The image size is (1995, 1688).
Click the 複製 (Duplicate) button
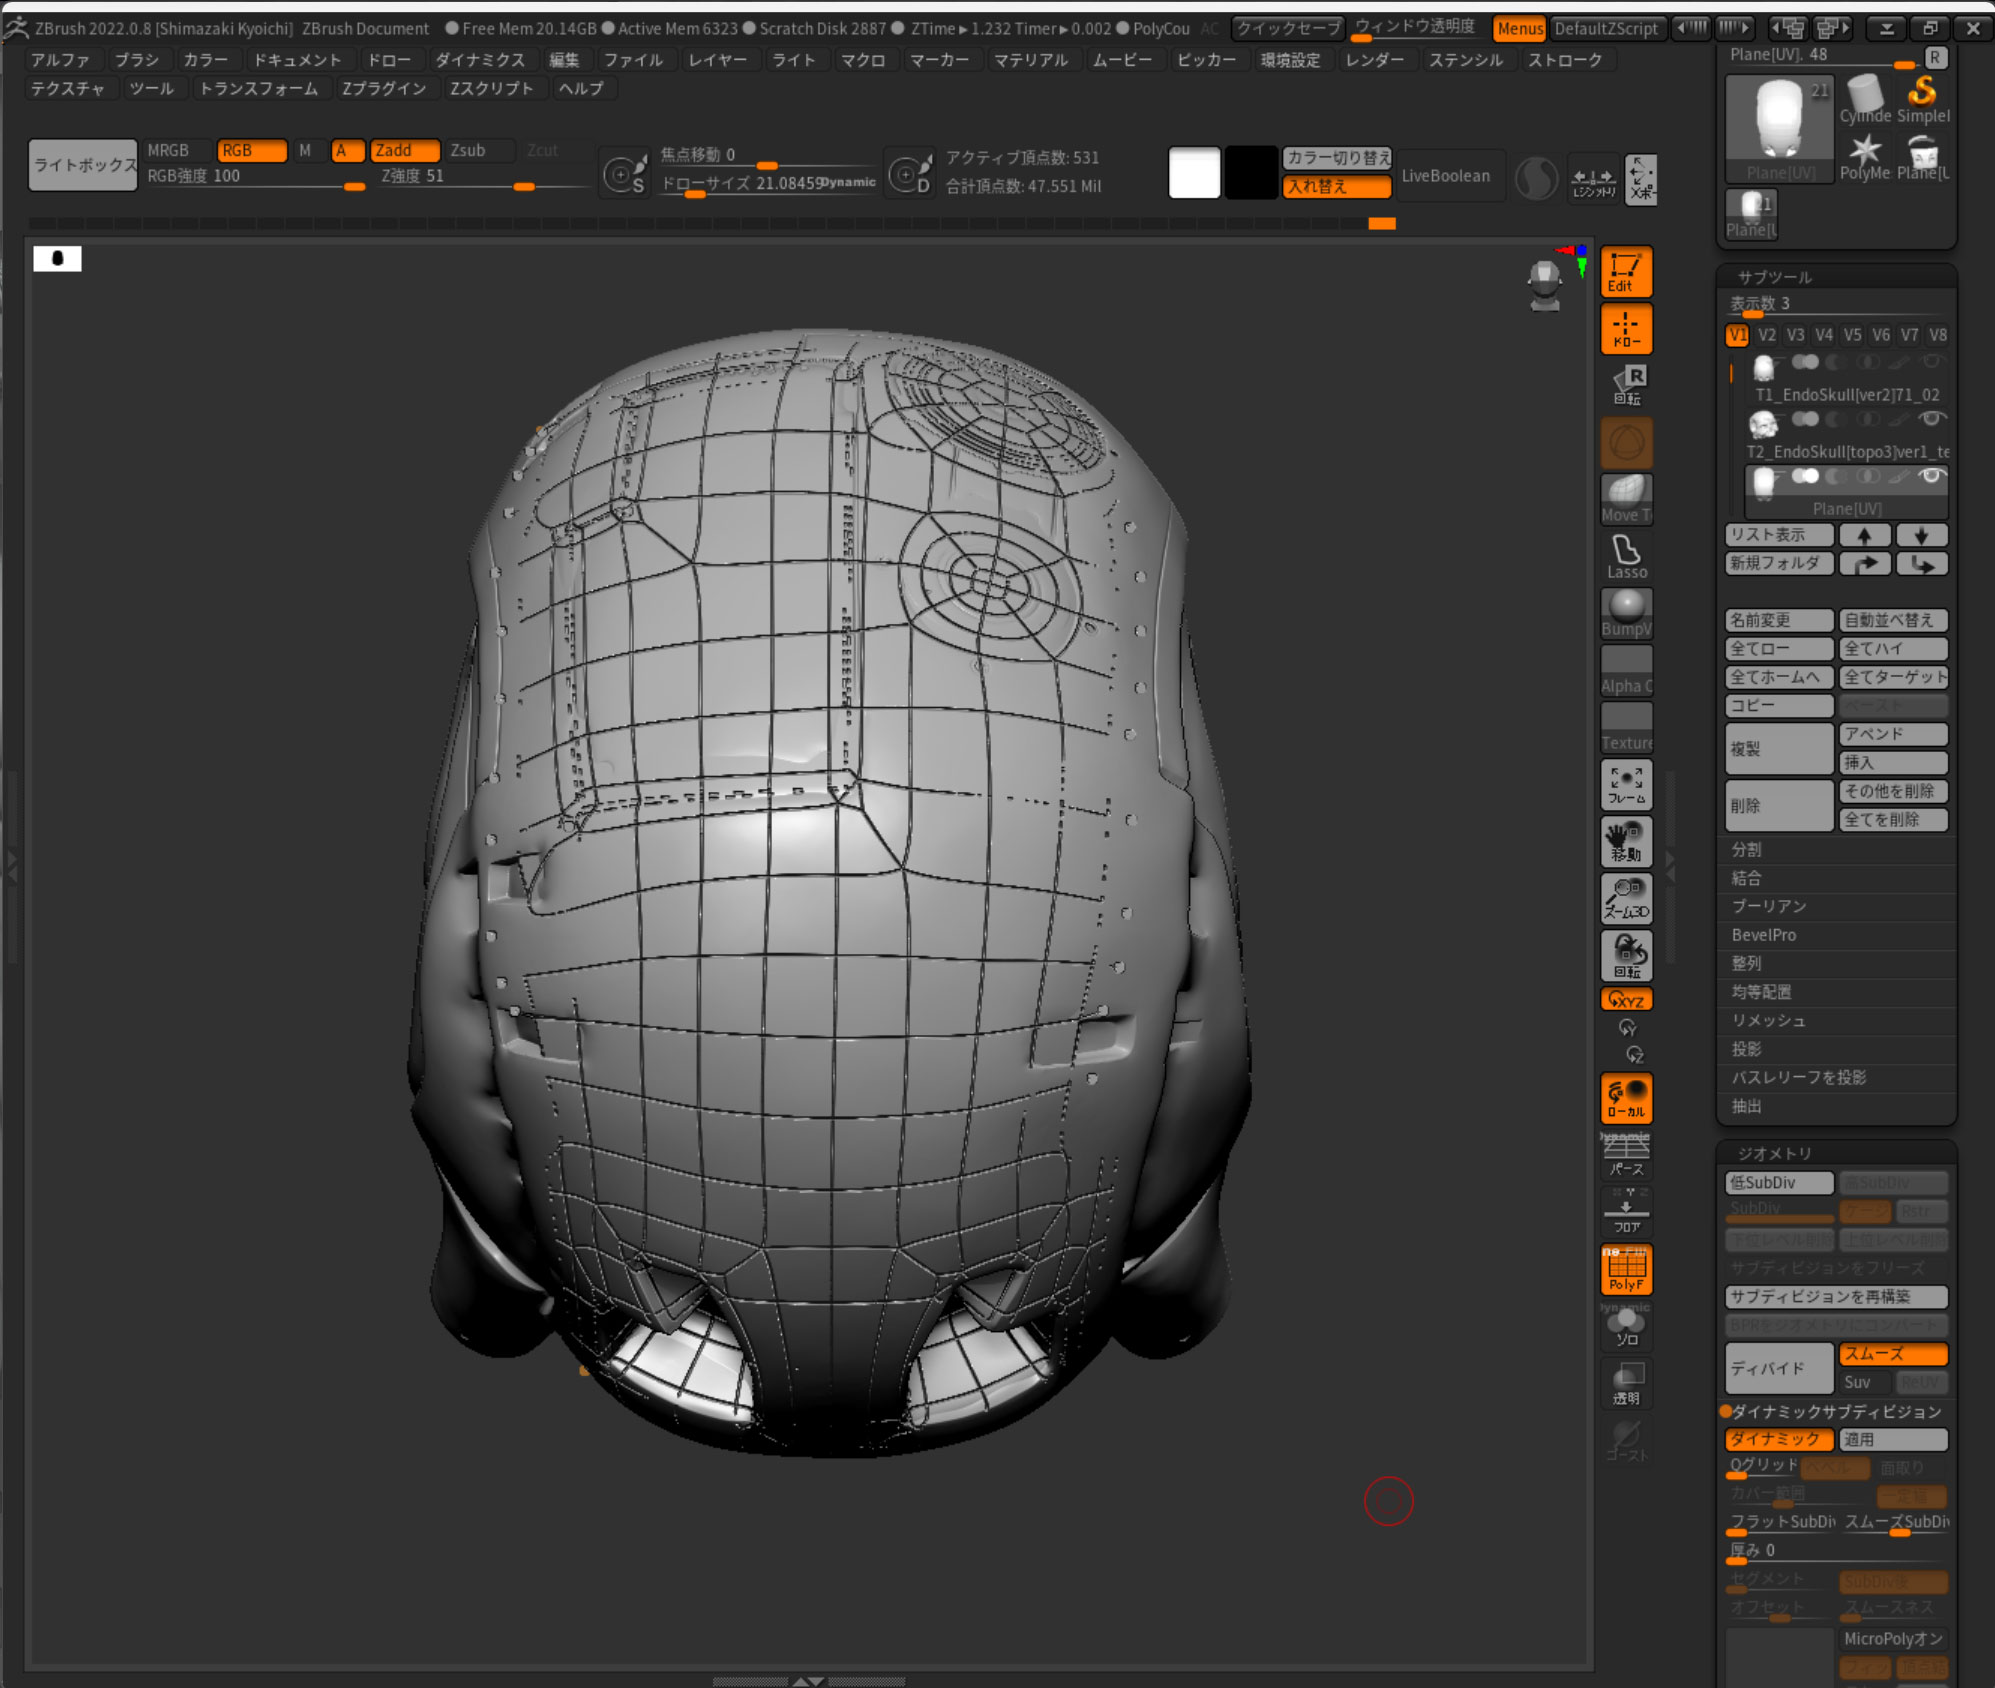point(1779,749)
